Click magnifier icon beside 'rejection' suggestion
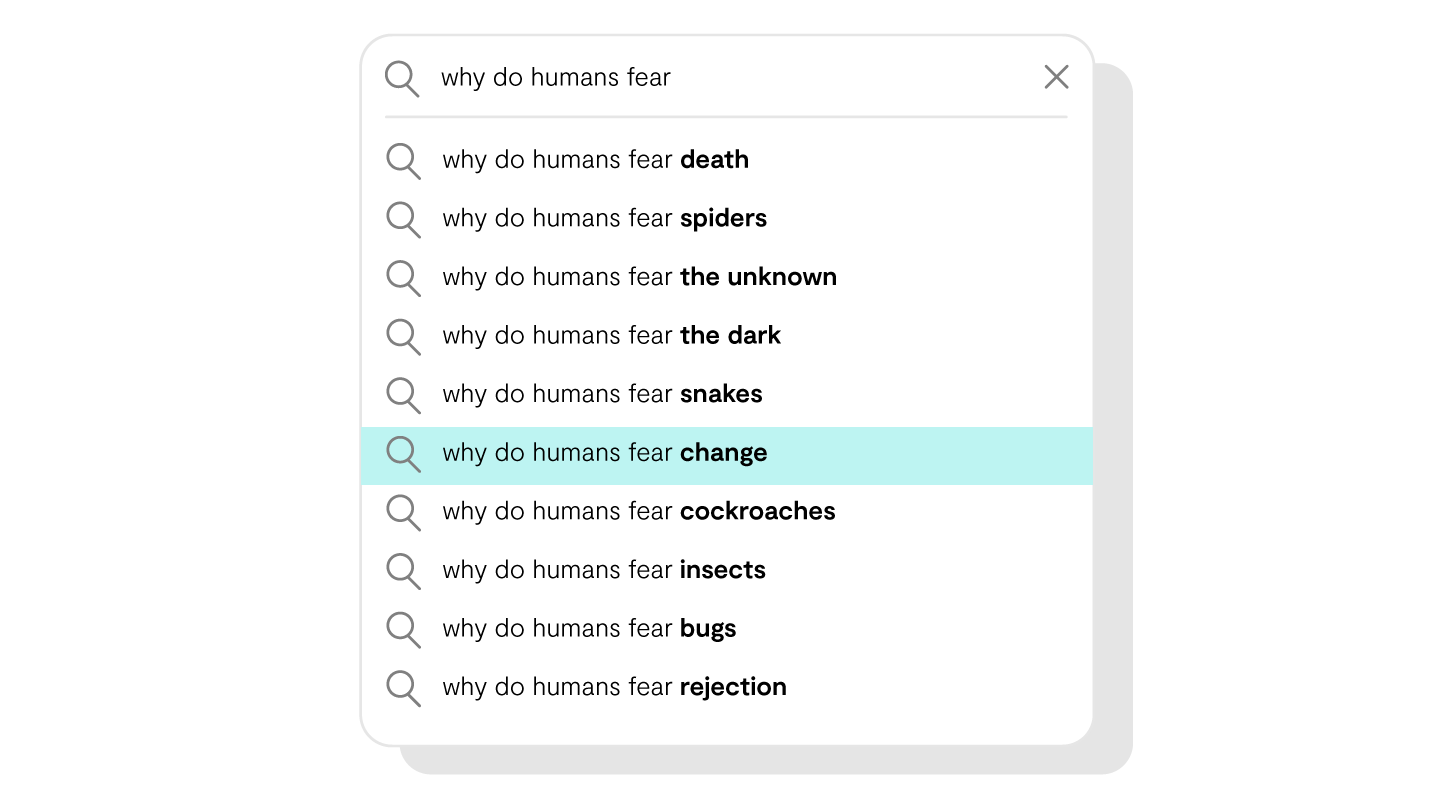 (x=403, y=687)
